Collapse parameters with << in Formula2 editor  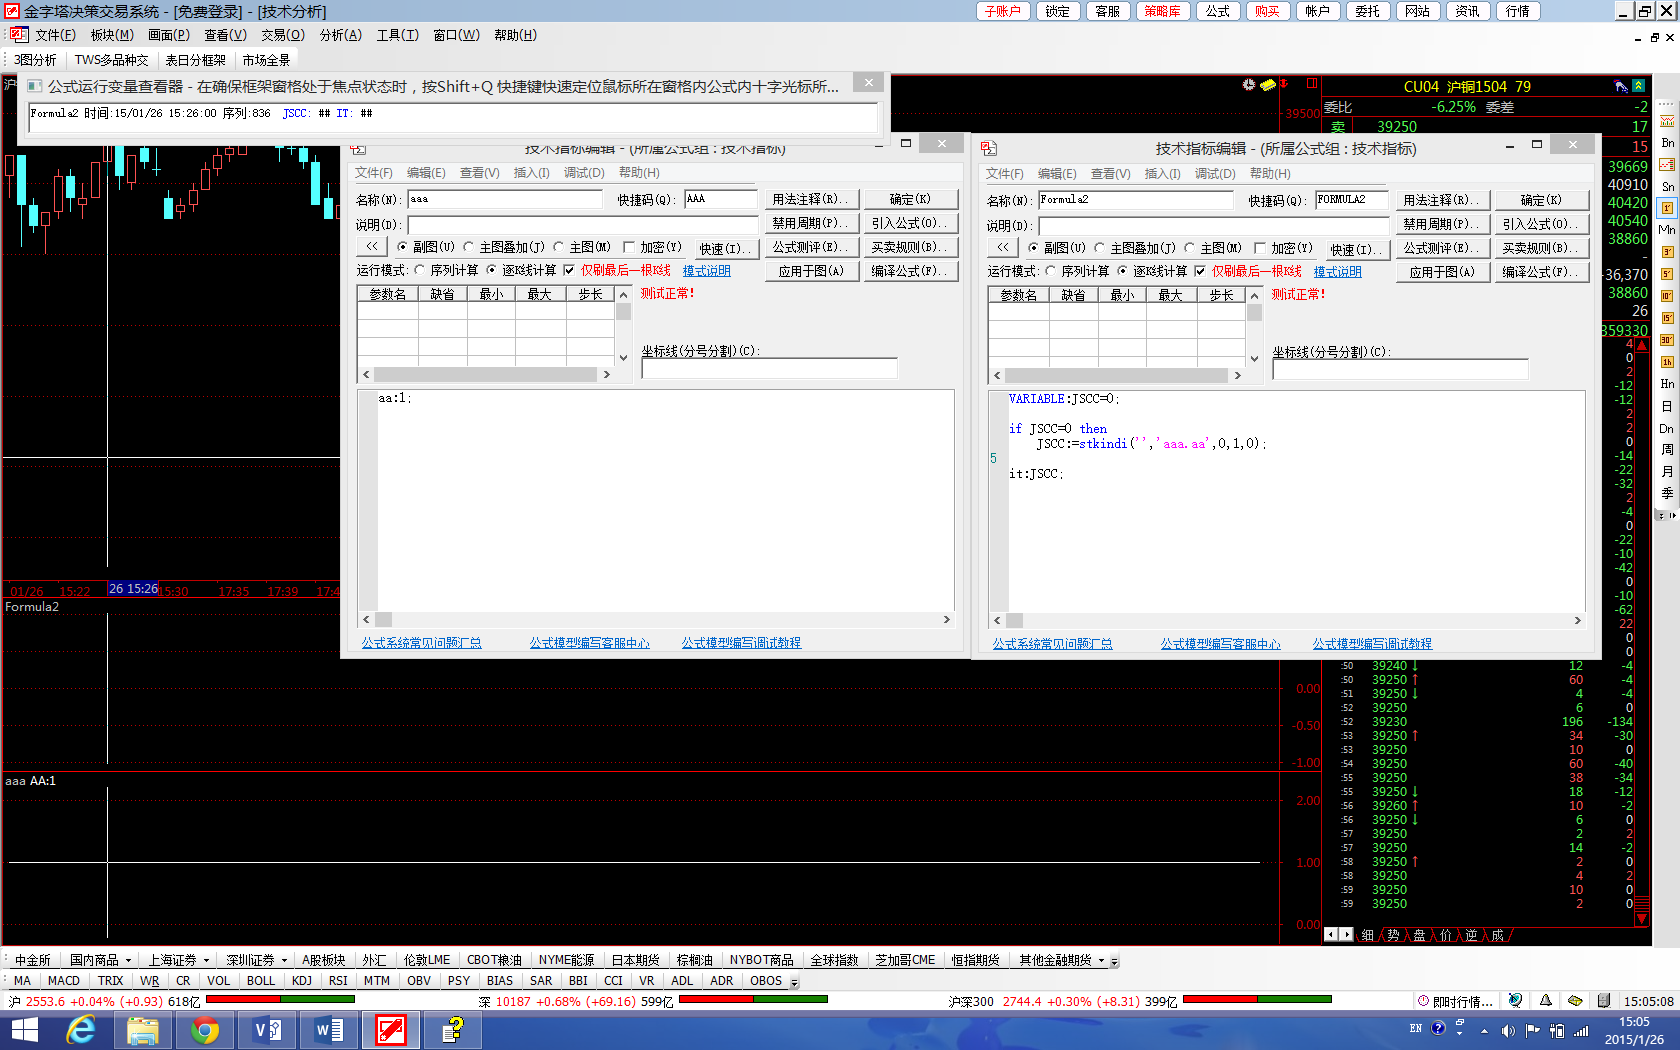click(1003, 248)
